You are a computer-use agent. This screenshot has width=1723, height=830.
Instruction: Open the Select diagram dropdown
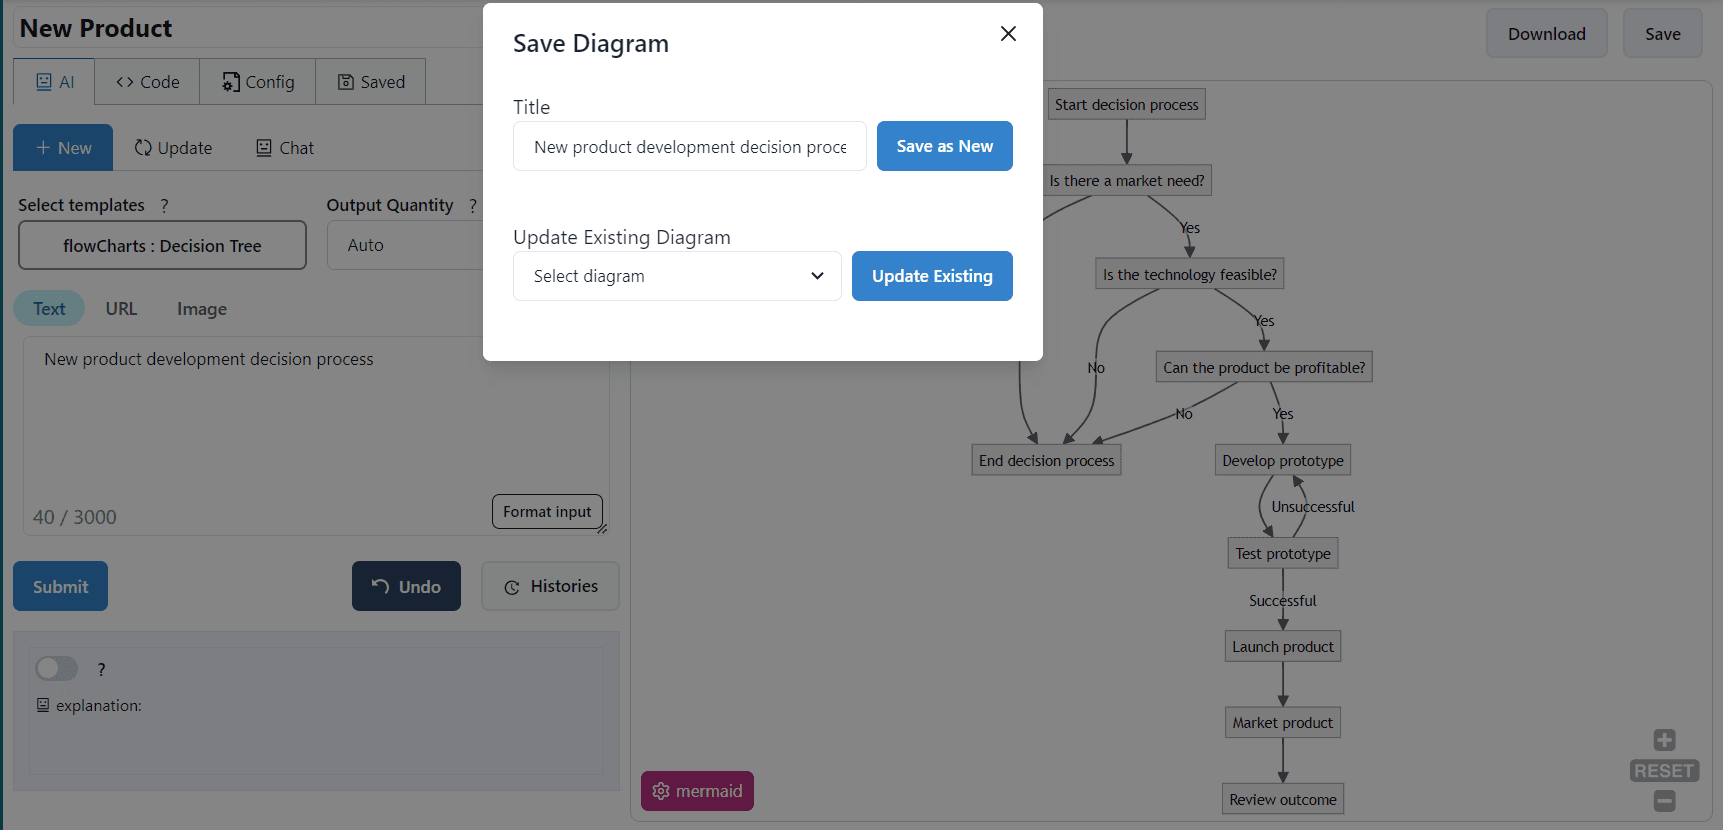(677, 276)
